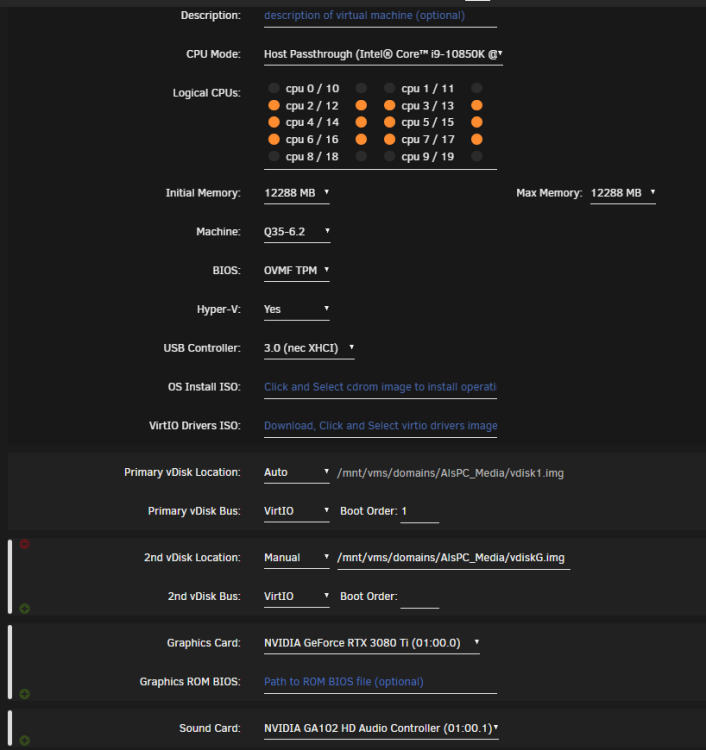Disable hyperthread 13 toggle paired with cpu 3
This screenshot has width=706, height=750.
click(476, 105)
